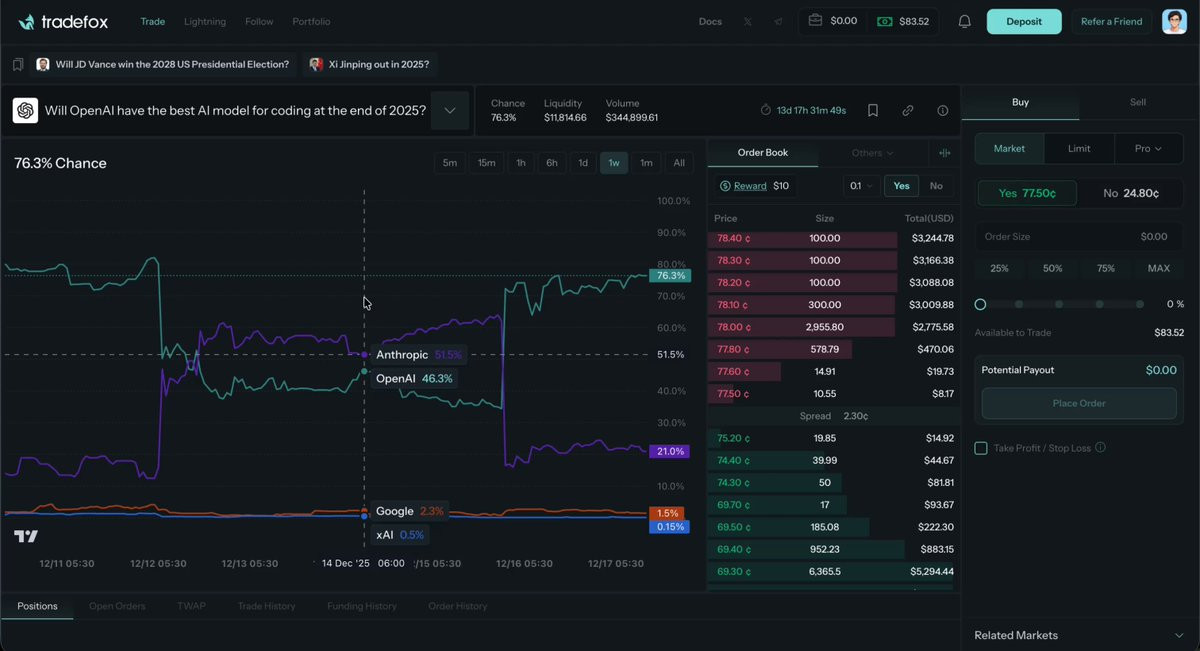This screenshot has width=1200, height=651.
Task: Click the Order Size input field
Action: click(1079, 237)
